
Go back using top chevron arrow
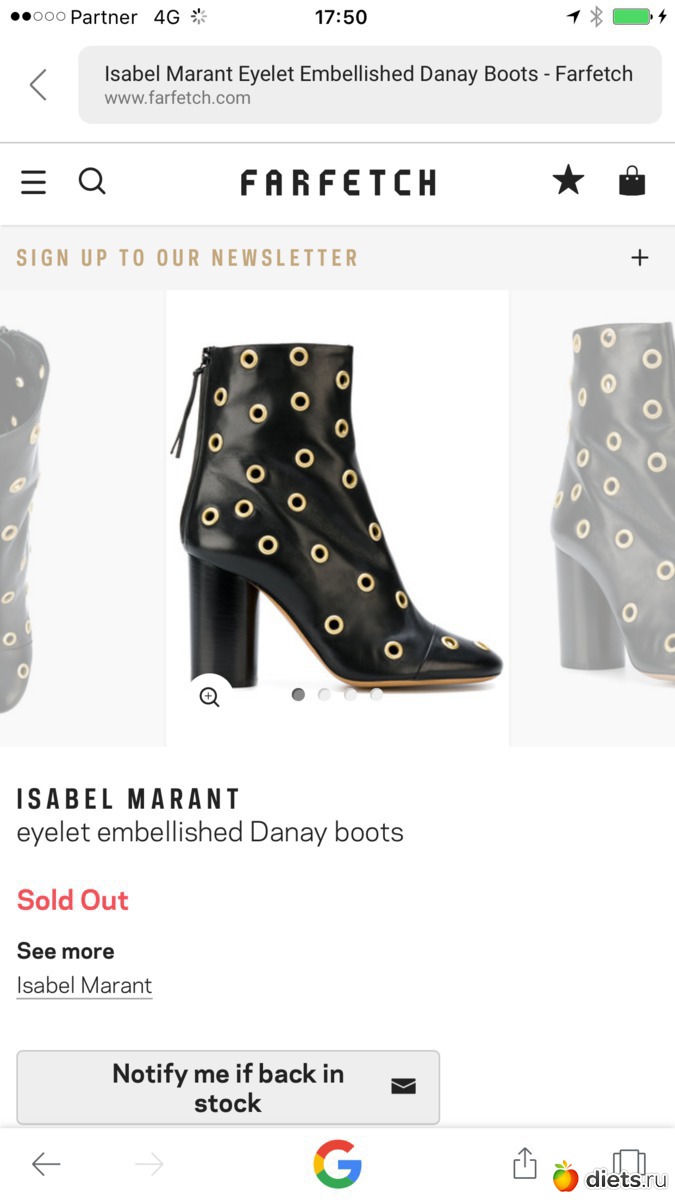point(38,85)
